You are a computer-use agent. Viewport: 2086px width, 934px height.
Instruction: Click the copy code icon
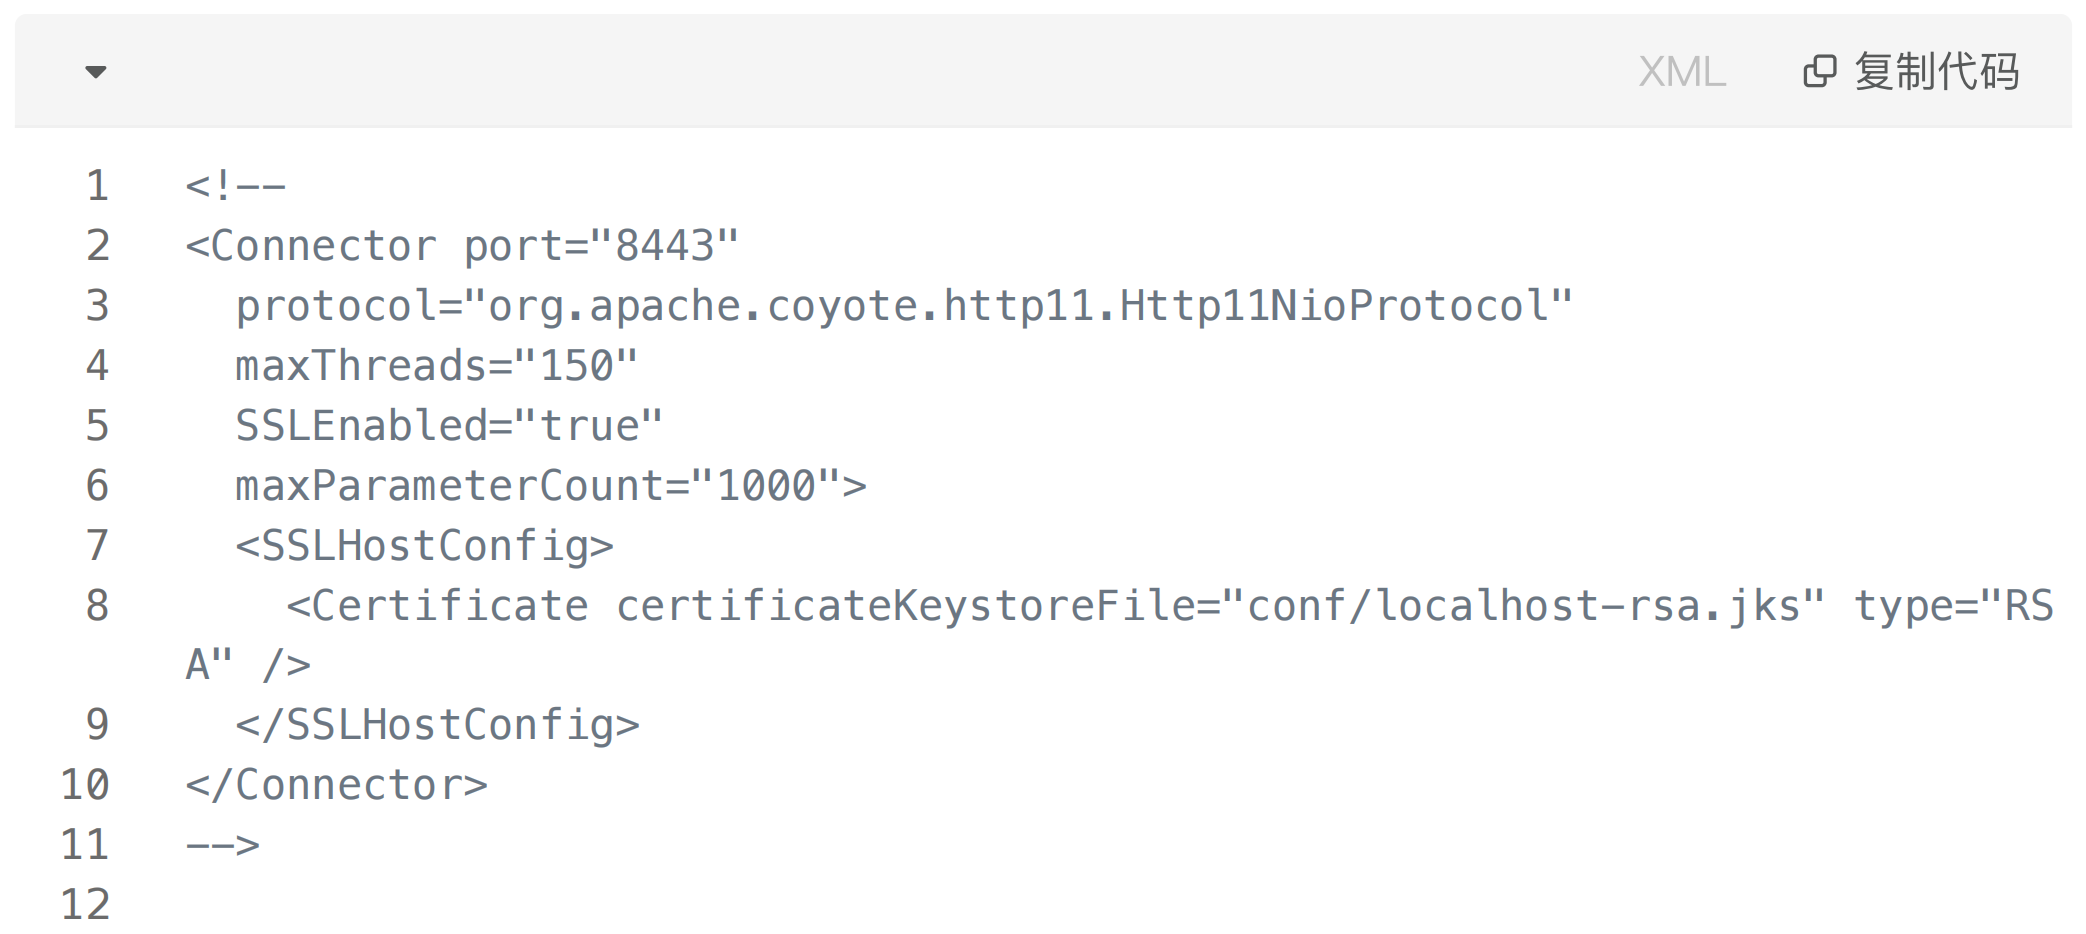coord(1819,72)
